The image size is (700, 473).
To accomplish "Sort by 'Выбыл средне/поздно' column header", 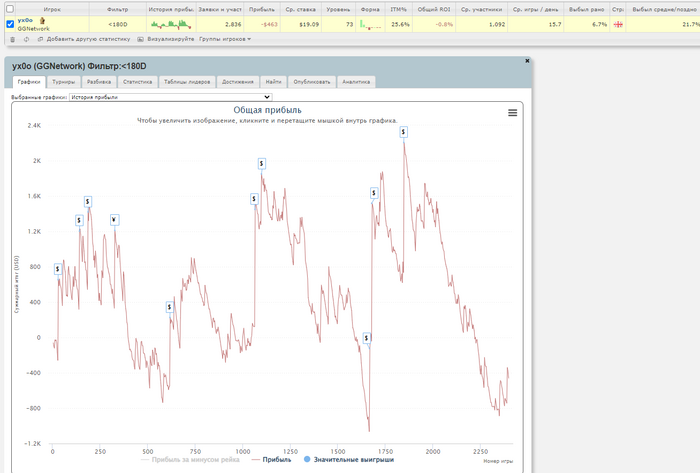I will (663, 9).
